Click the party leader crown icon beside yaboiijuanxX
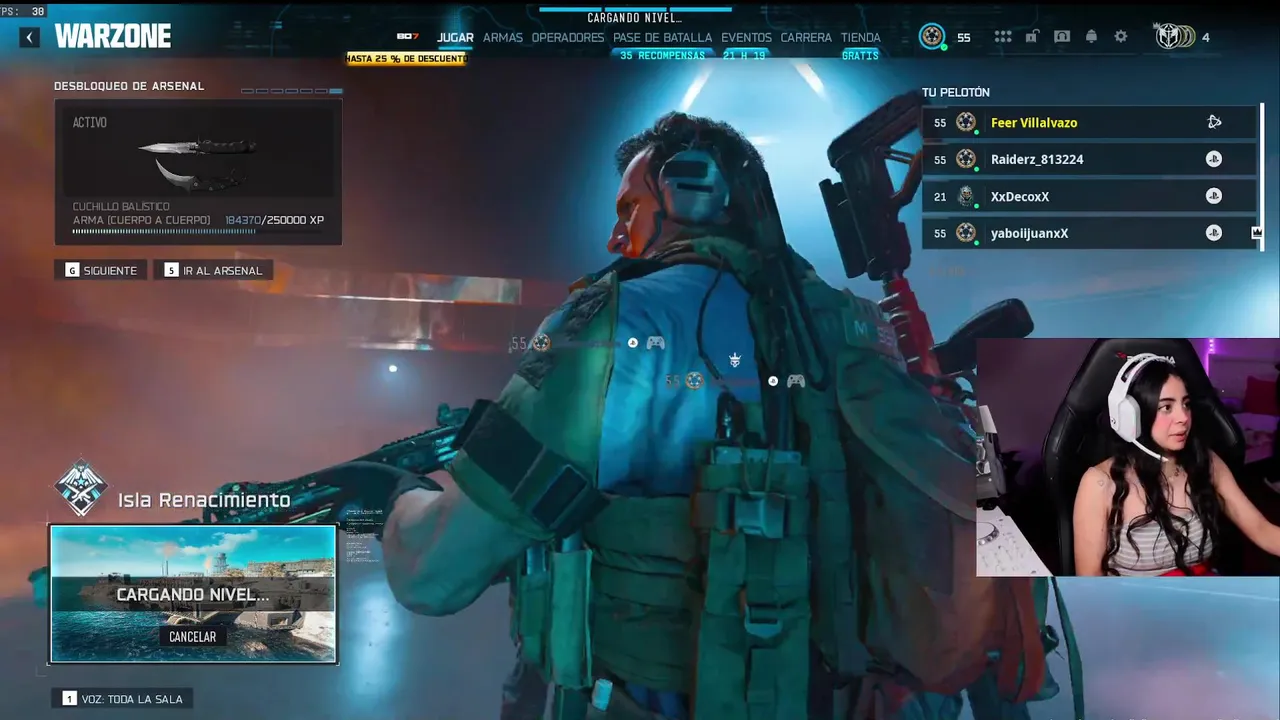Viewport: 1280px width, 720px height. (x=1257, y=233)
